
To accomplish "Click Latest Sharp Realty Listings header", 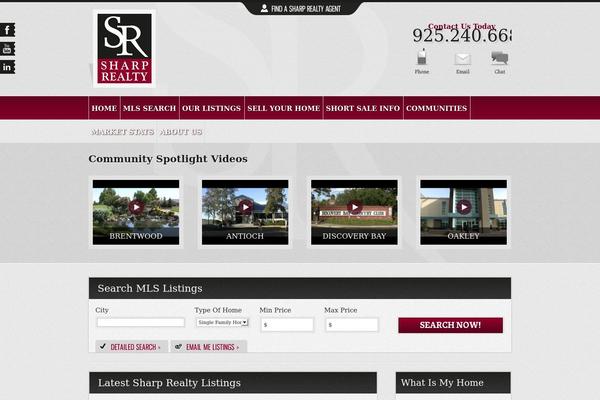I will pyautogui.click(x=233, y=383).
